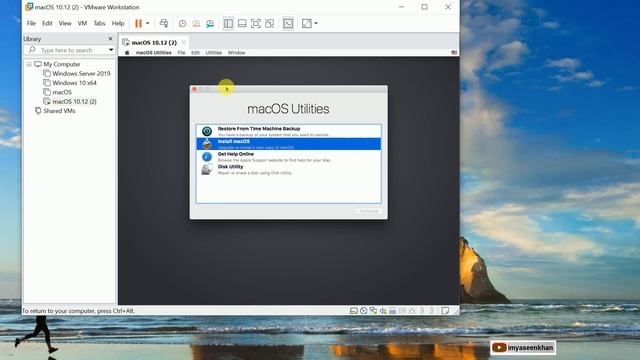
Task: Click the Disk Utility drive icon
Action: click(207, 169)
